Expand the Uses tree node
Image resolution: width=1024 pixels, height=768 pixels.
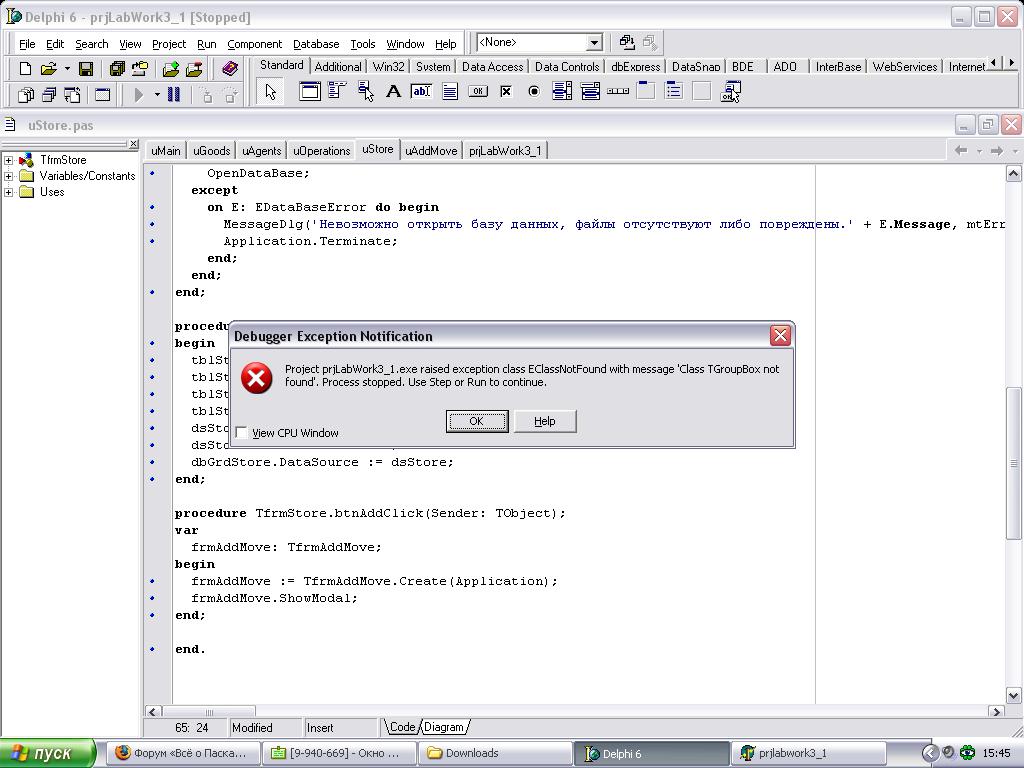coord(9,192)
